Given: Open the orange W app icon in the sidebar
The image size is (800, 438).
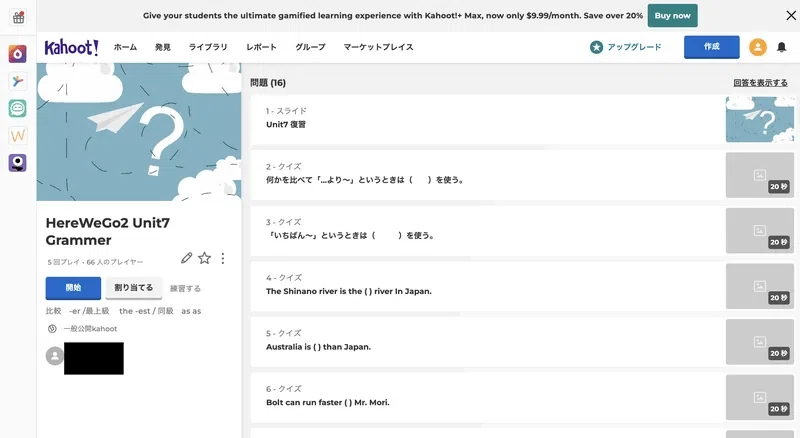Looking at the screenshot, I should (17, 136).
